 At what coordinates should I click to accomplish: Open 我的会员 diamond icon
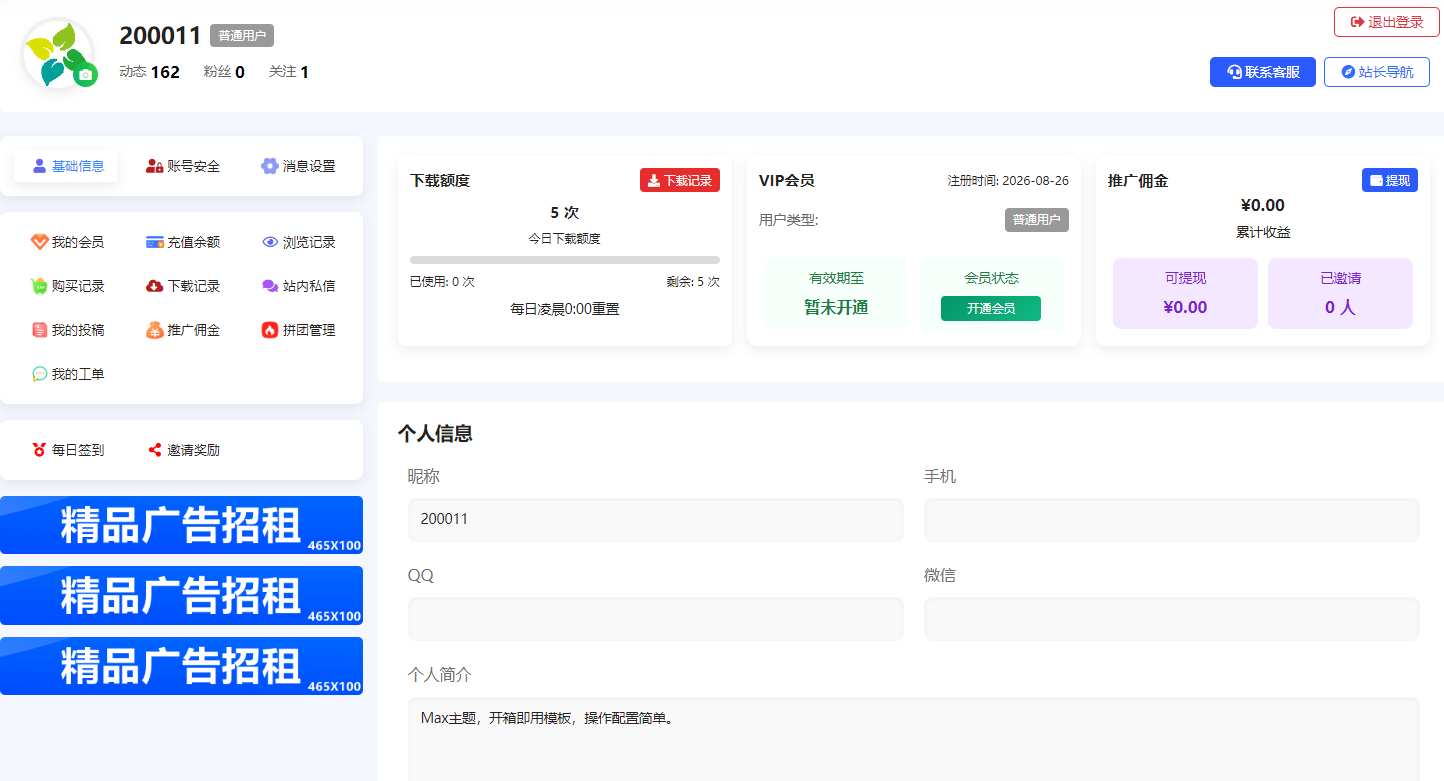pyautogui.click(x=39, y=242)
